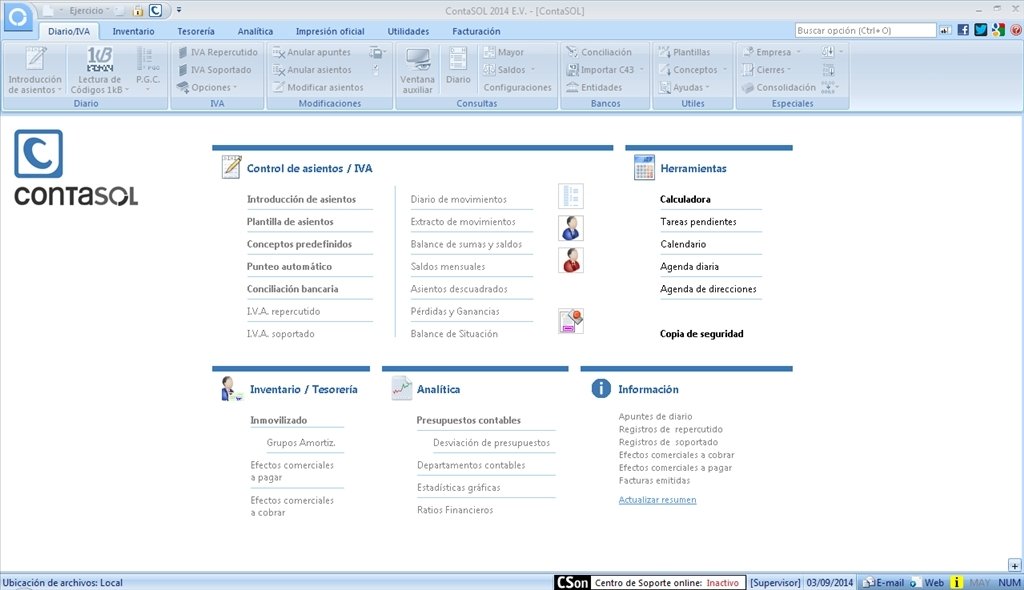Open the Facebook icon in the top bar
This screenshot has width=1024, height=590.
(x=963, y=30)
